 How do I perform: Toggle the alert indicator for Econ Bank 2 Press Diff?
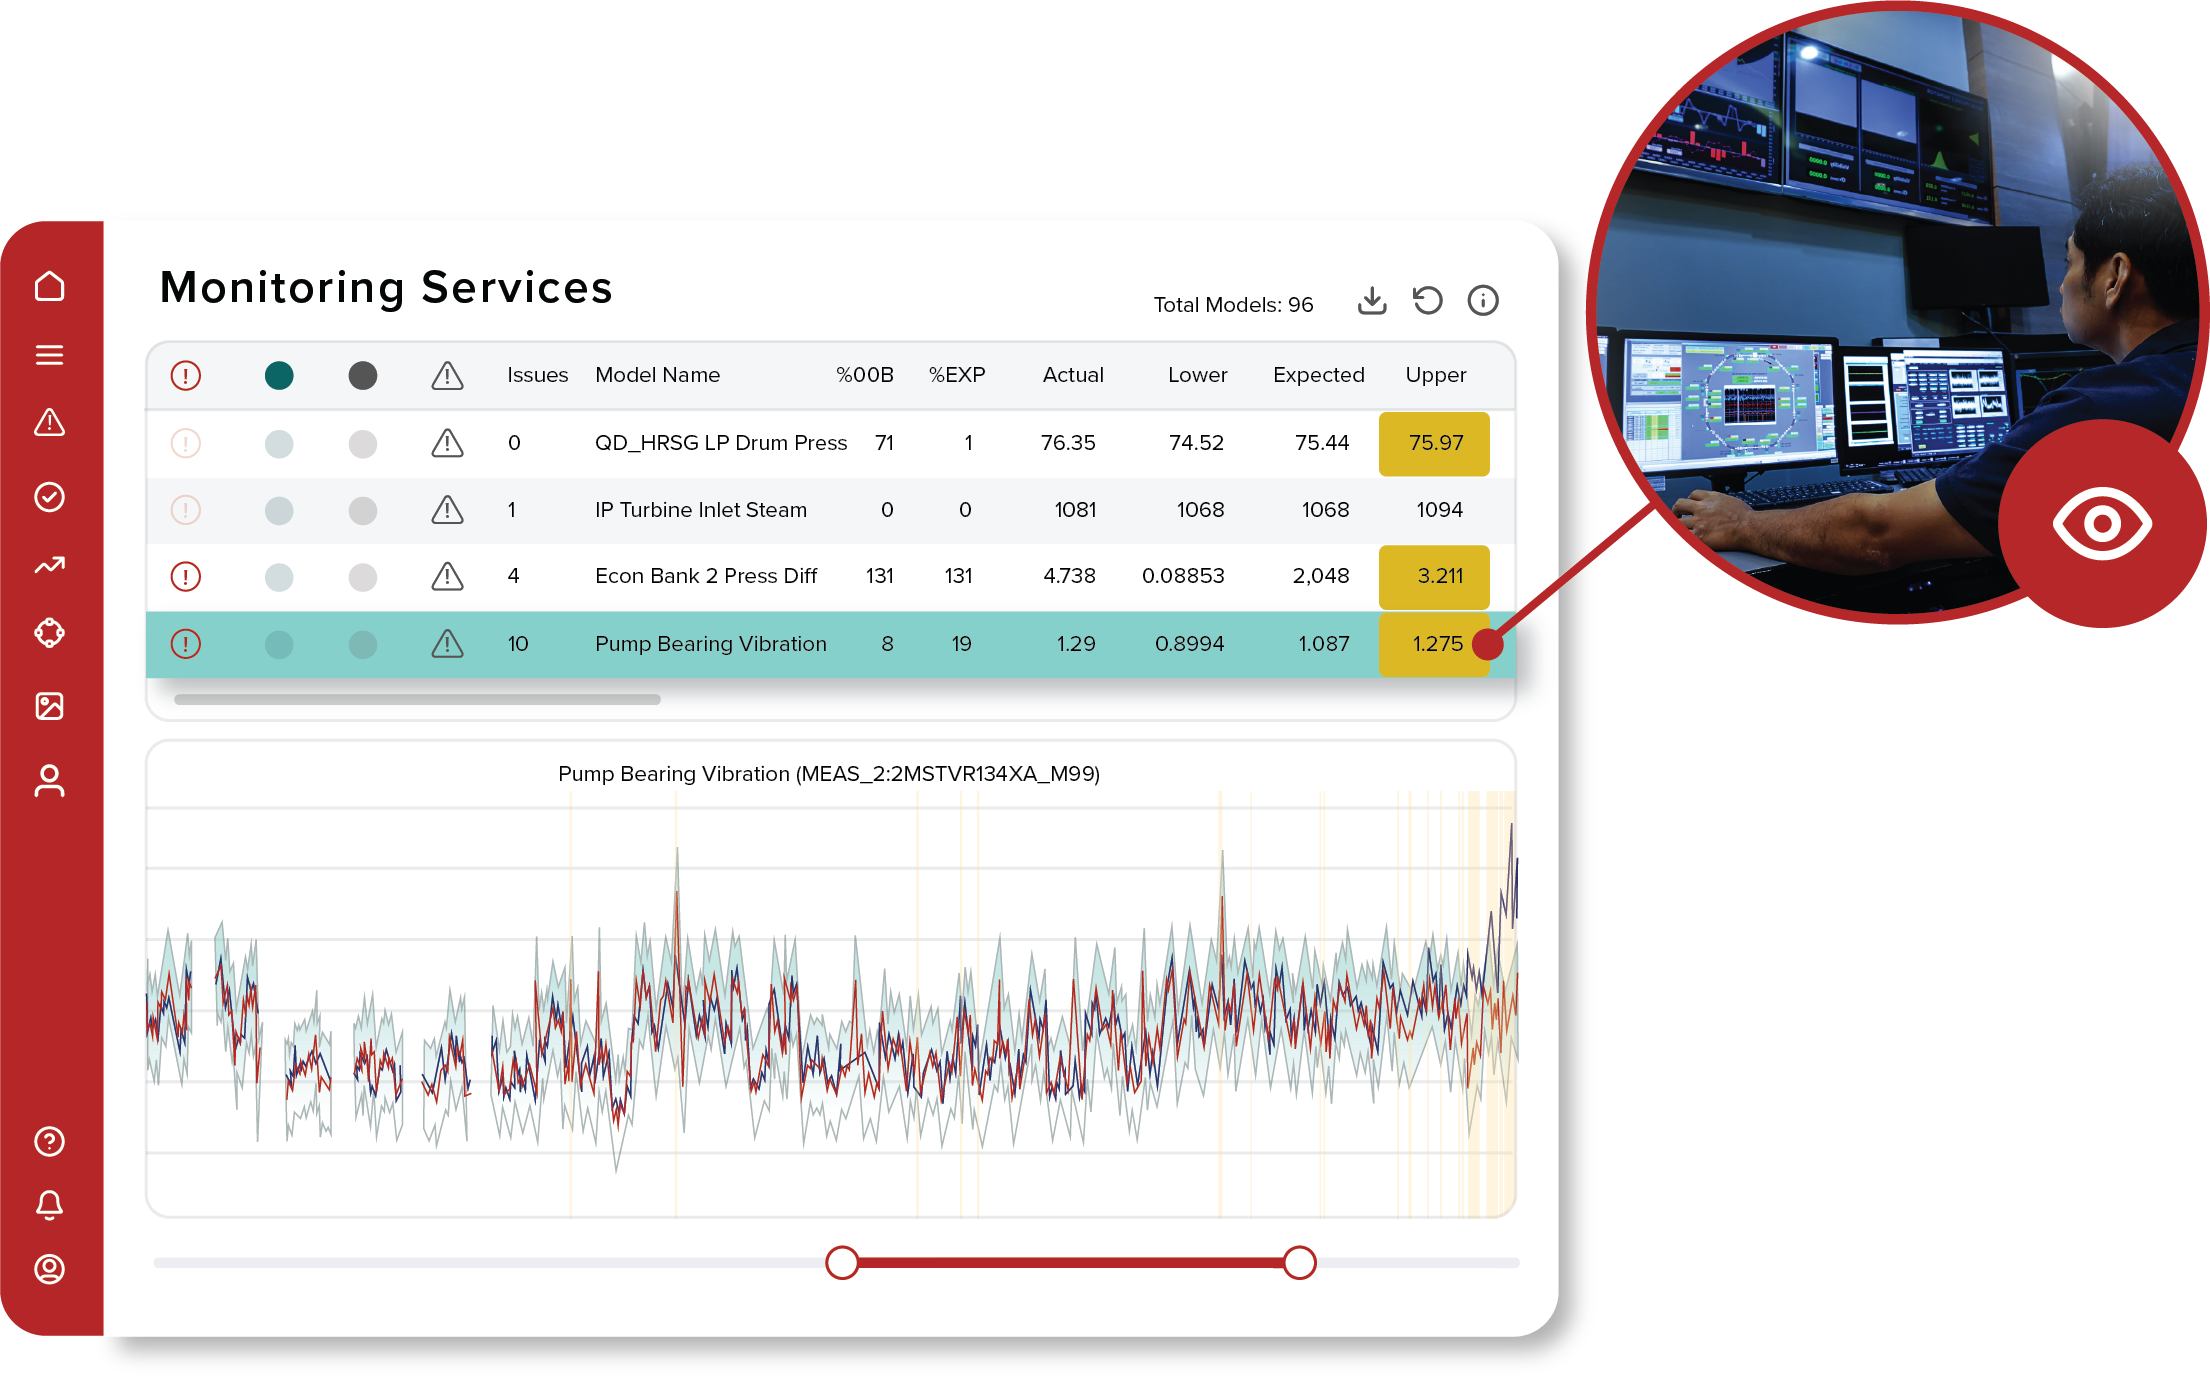pyautogui.click(x=186, y=577)
